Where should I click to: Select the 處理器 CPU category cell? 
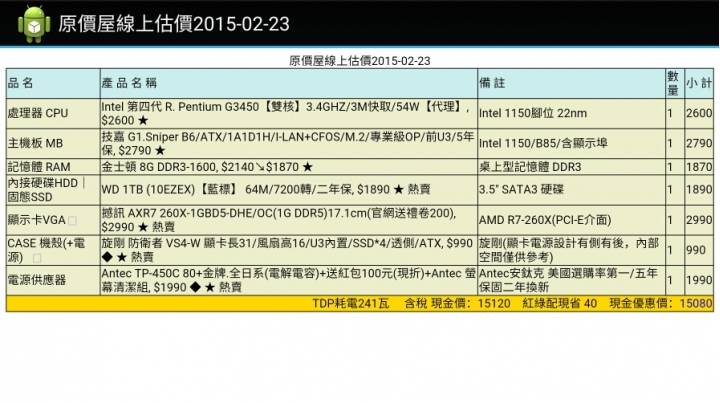pos(53,113)
